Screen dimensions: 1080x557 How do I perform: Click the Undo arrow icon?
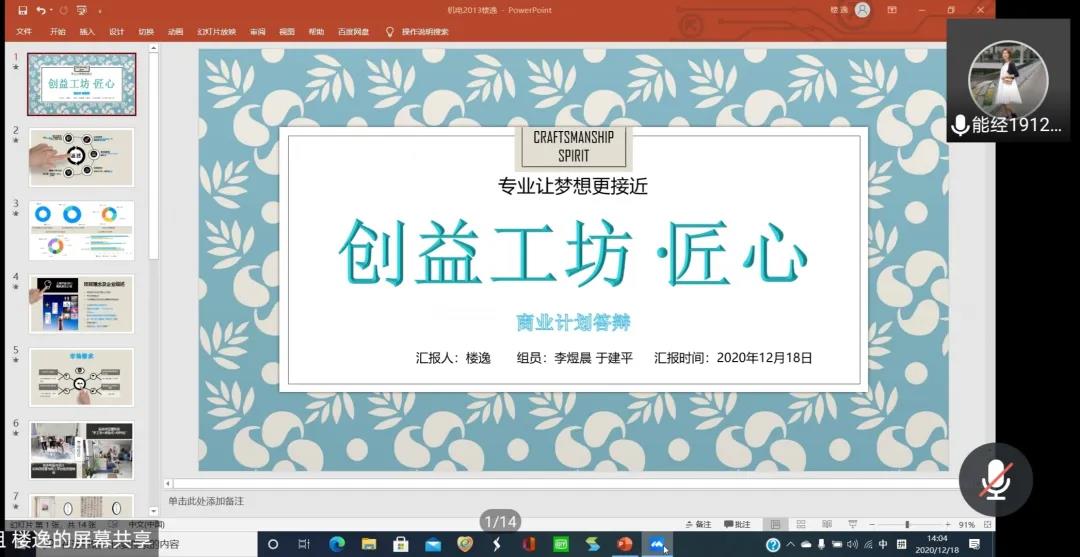coord(41,10)
